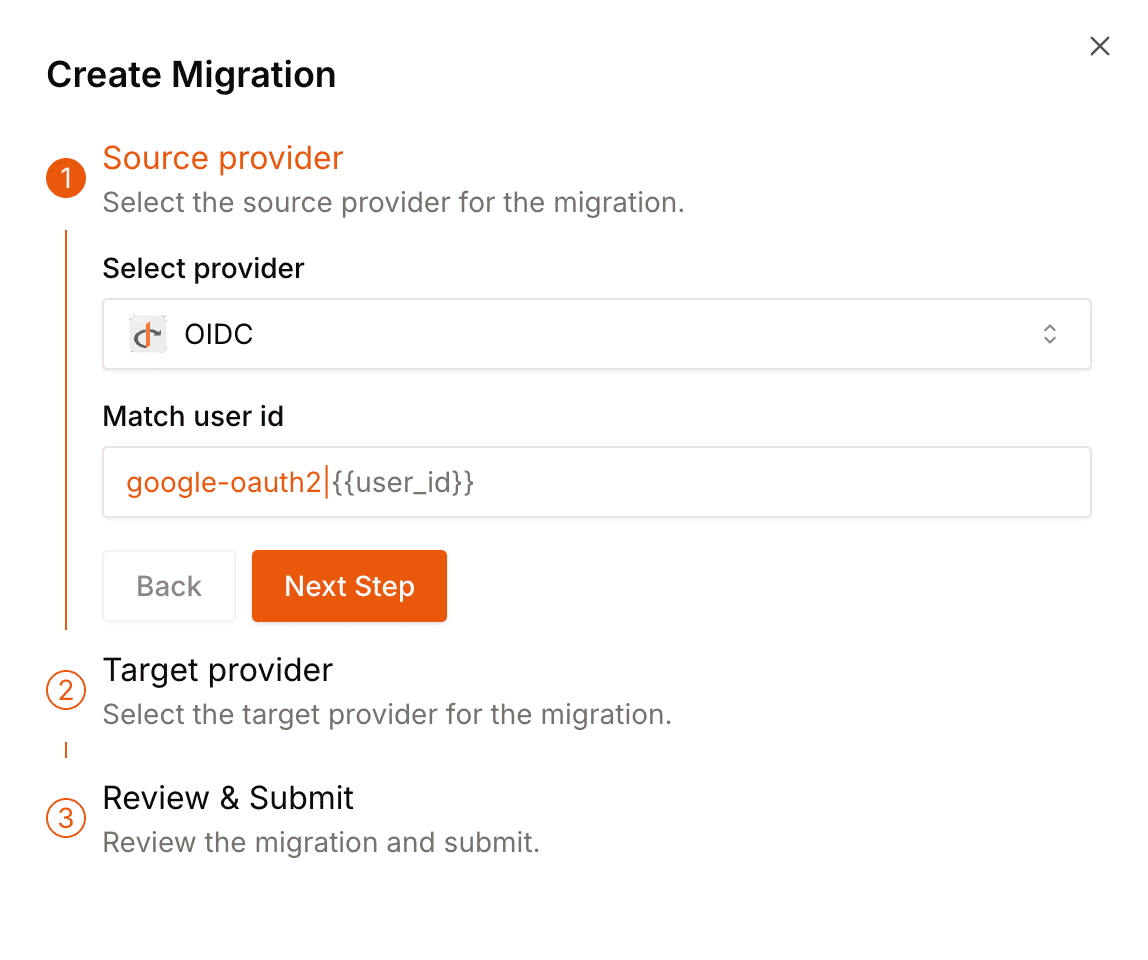Click "Review the migration and submit" description
Screen dimensions: 1148x960
coord(321,842)
